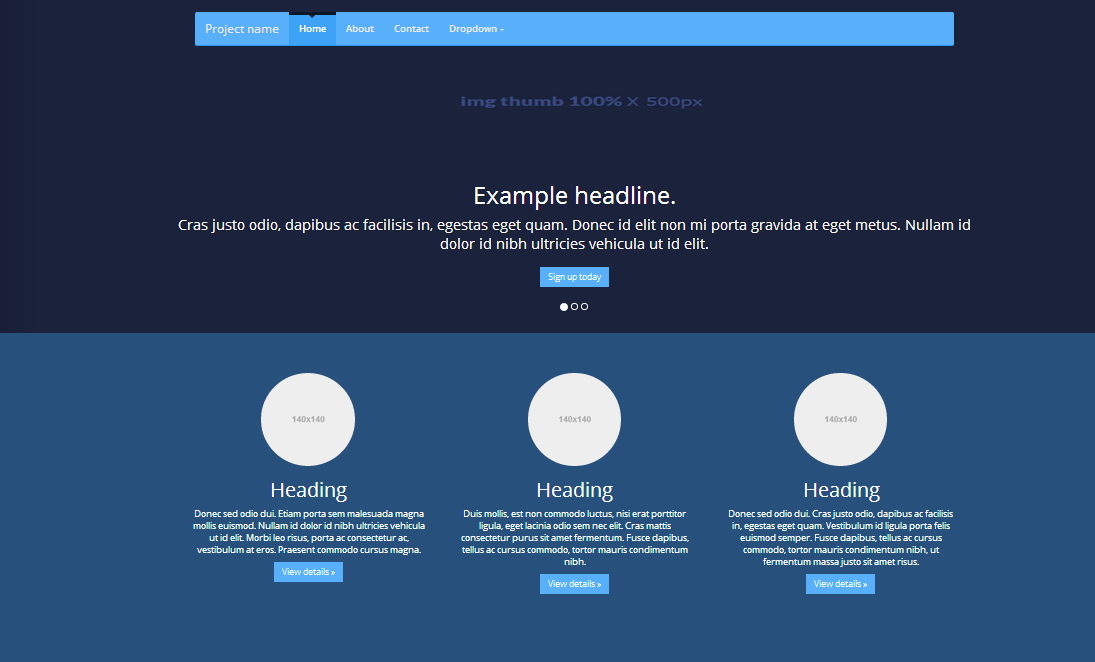Click View details under 'Donec sed odio dui. Etiam'

point(308,572)
